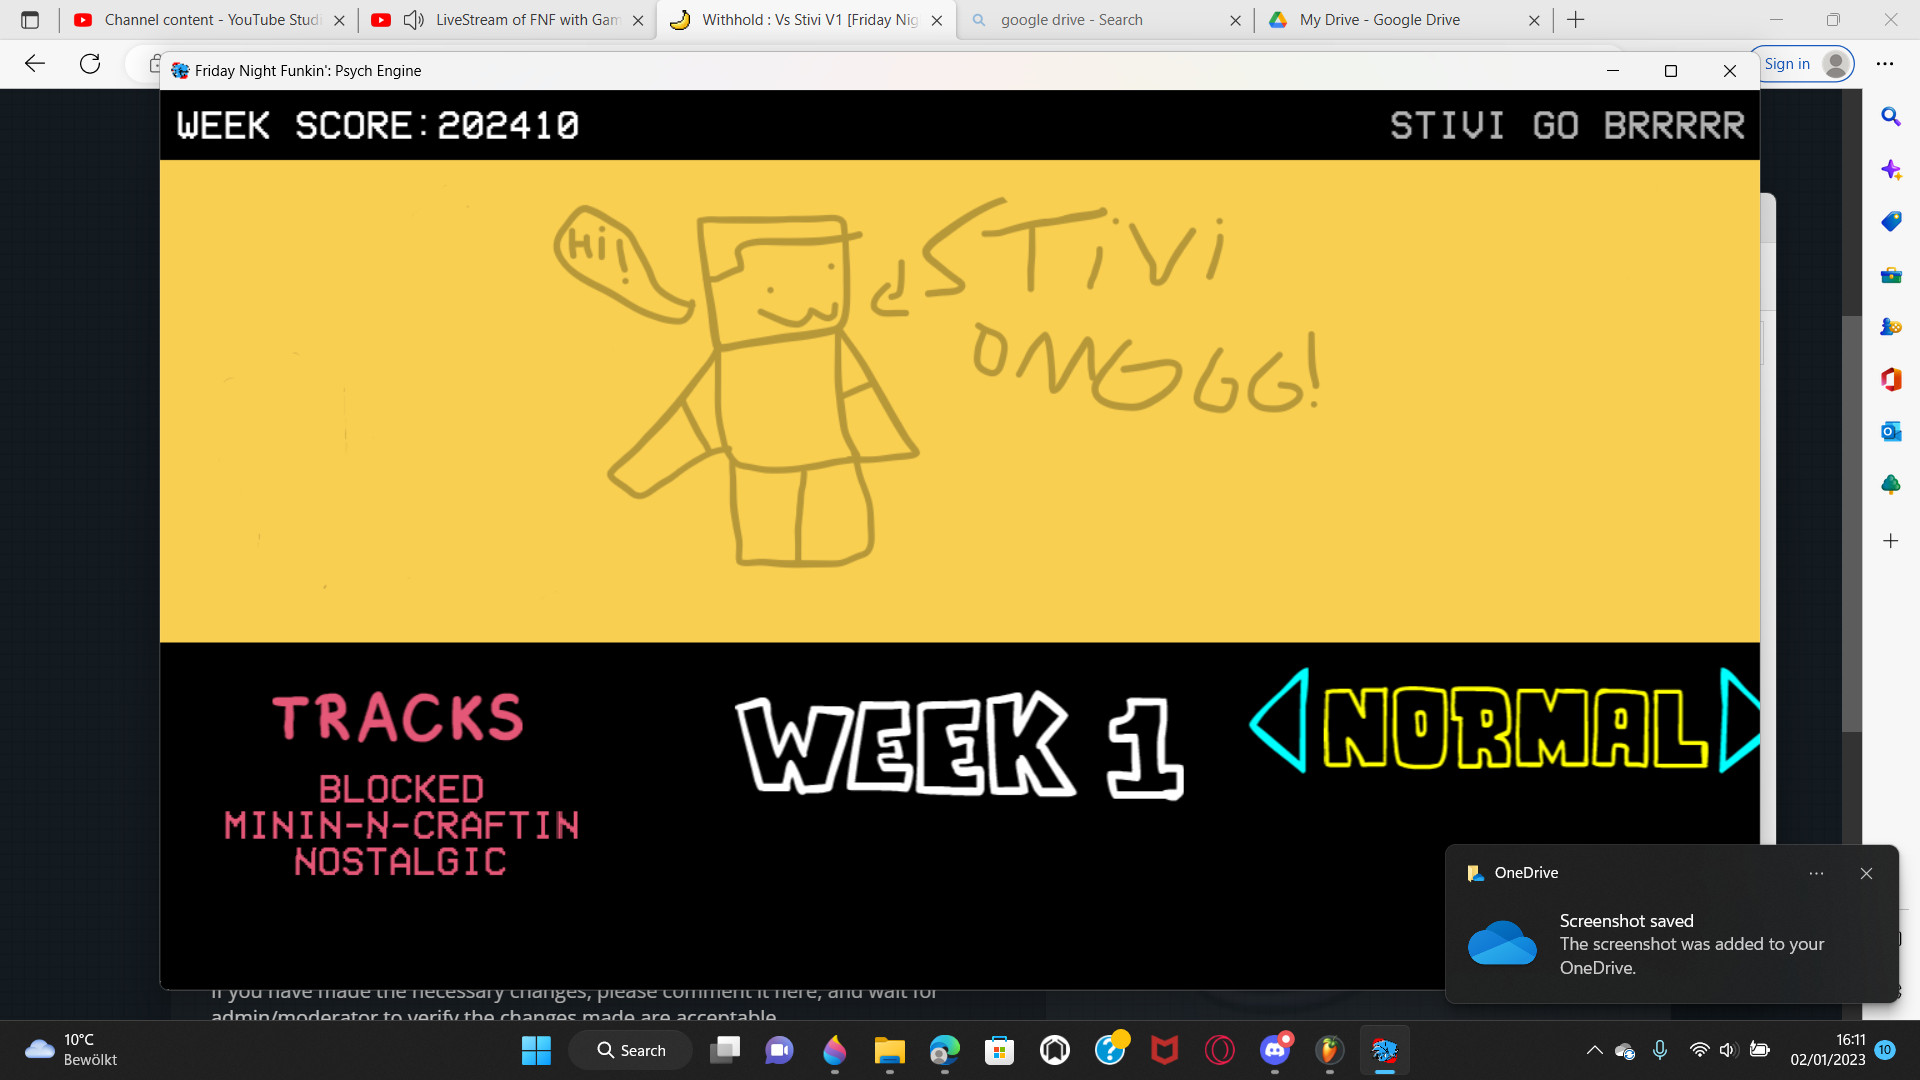Open Opera GX from the taskbar
1920x1080 pixels.
1219,1050
